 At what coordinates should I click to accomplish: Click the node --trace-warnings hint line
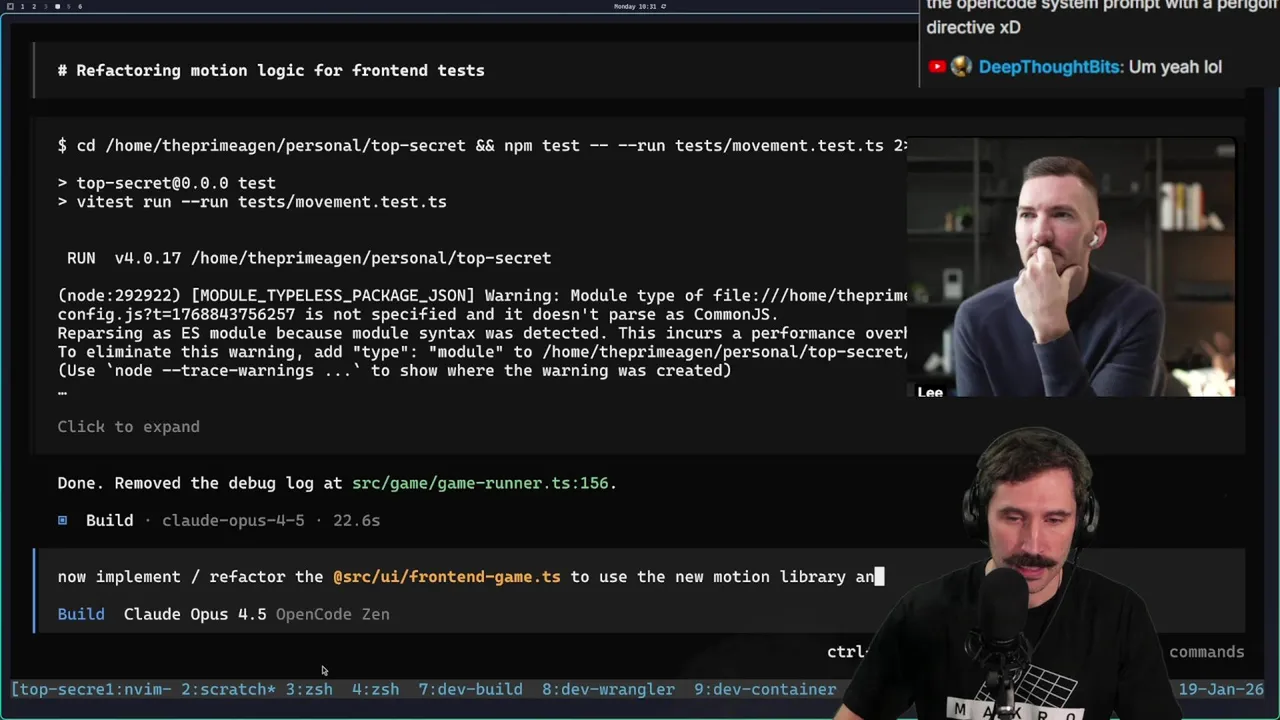[395, 371]
